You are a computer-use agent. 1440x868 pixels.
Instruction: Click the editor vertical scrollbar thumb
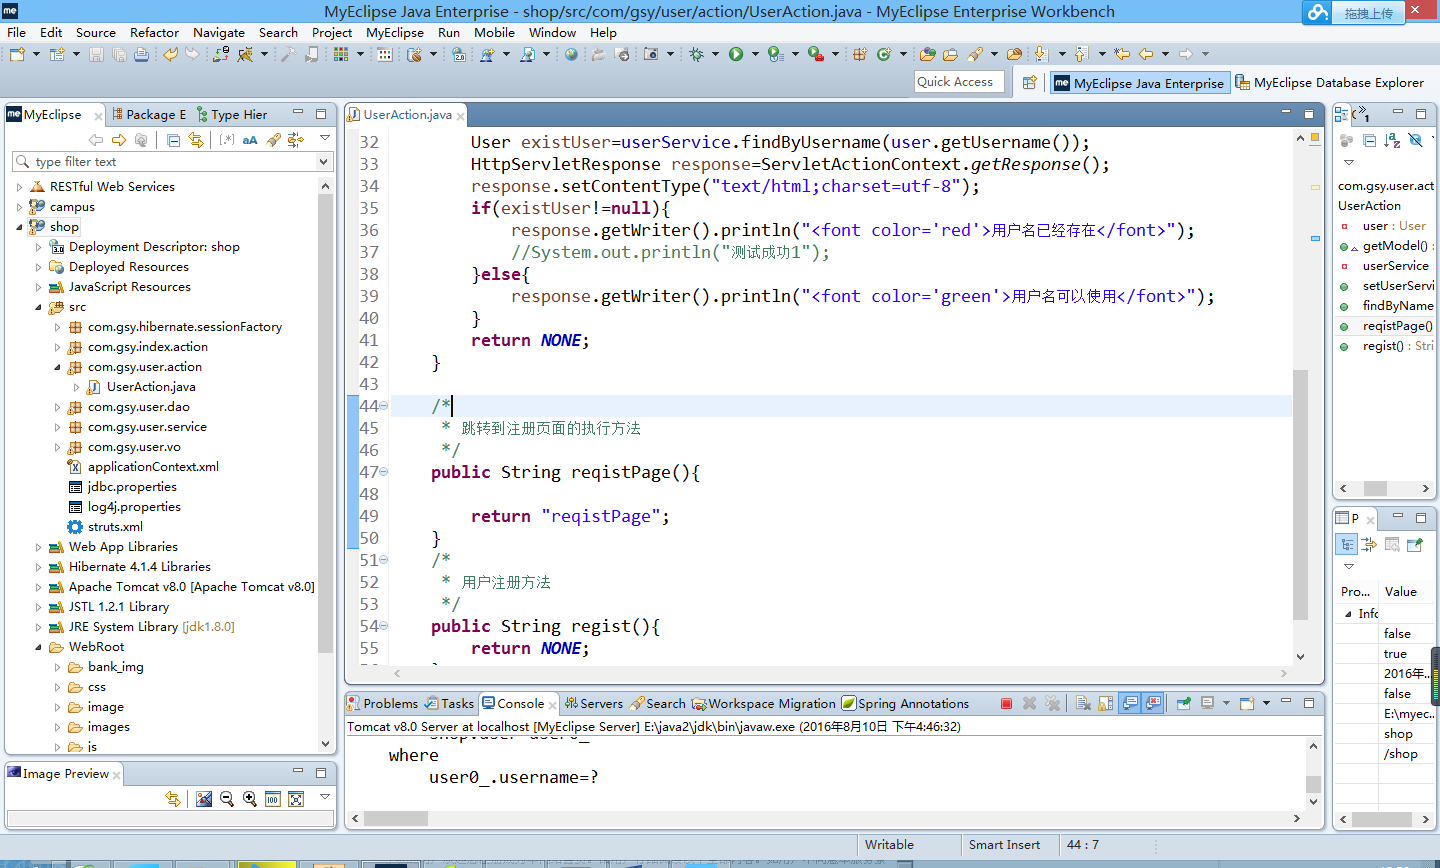click(1300, 495)
